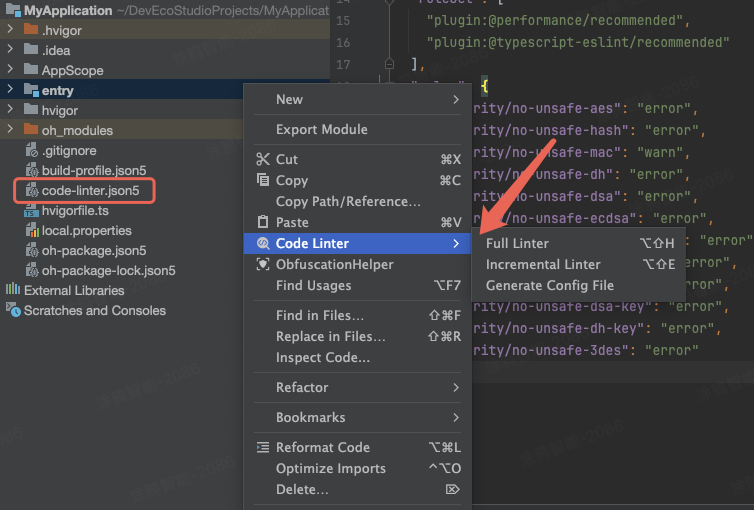Choose Find Usages menu entry

point(357,286)
